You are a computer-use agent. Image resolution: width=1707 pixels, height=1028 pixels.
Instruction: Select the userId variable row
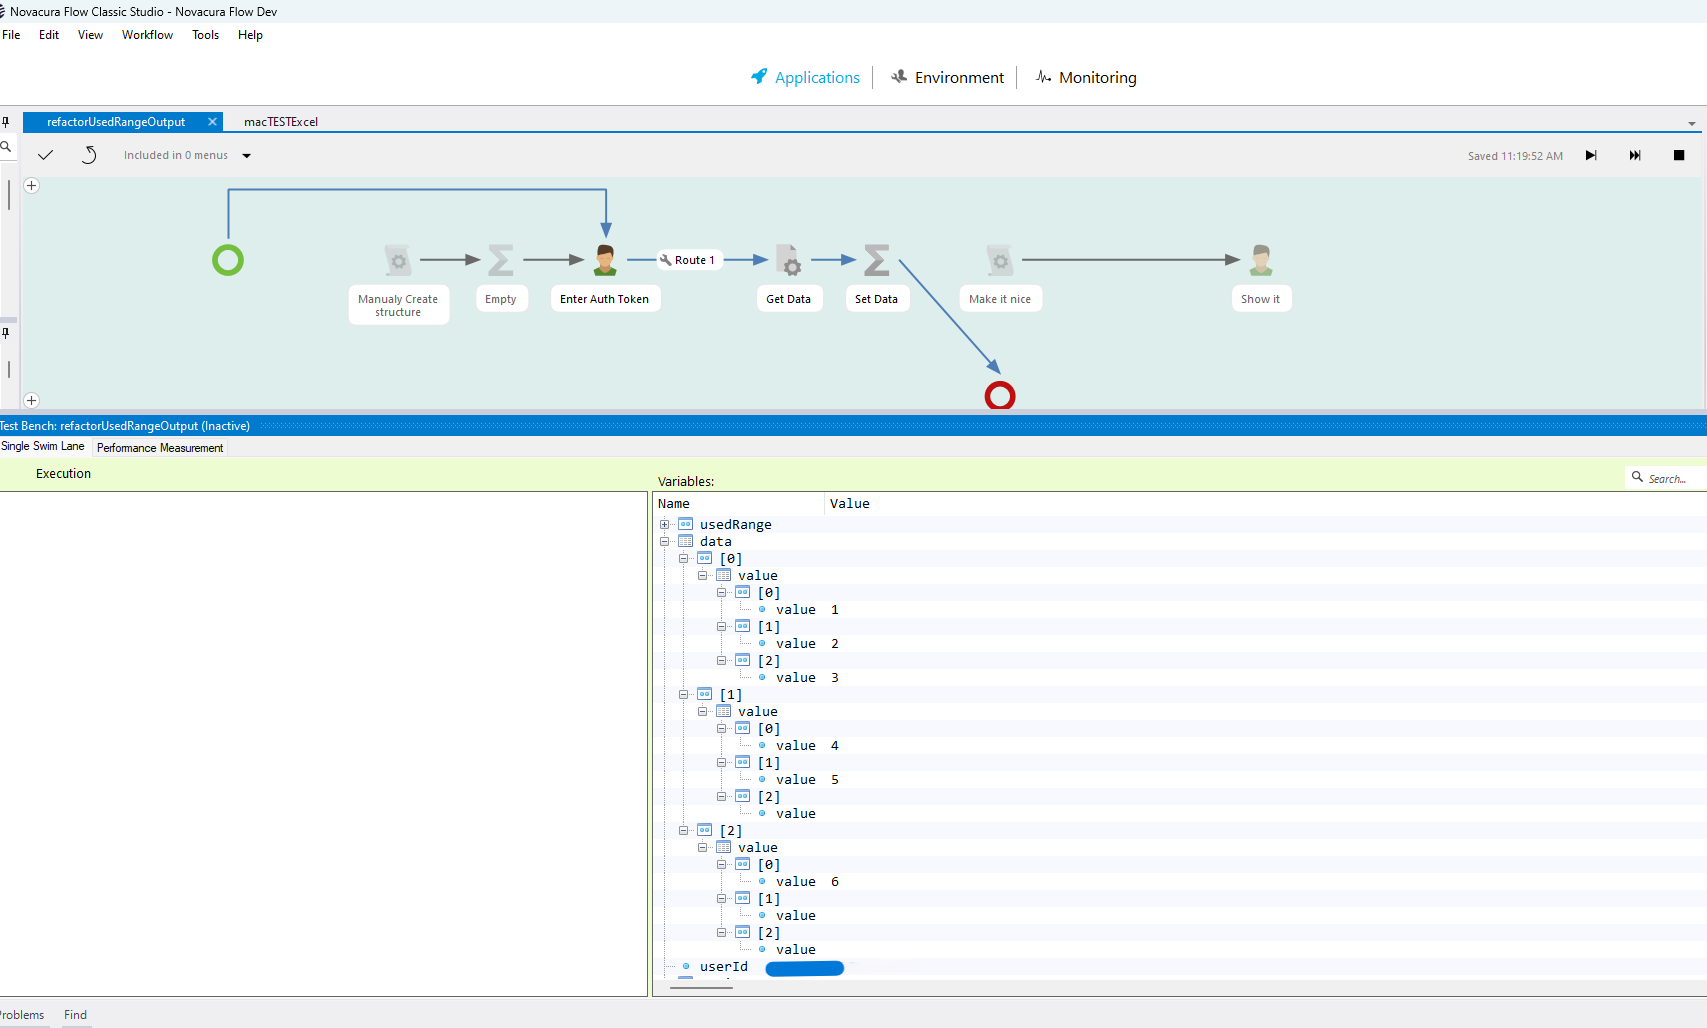coord(1180,967)
